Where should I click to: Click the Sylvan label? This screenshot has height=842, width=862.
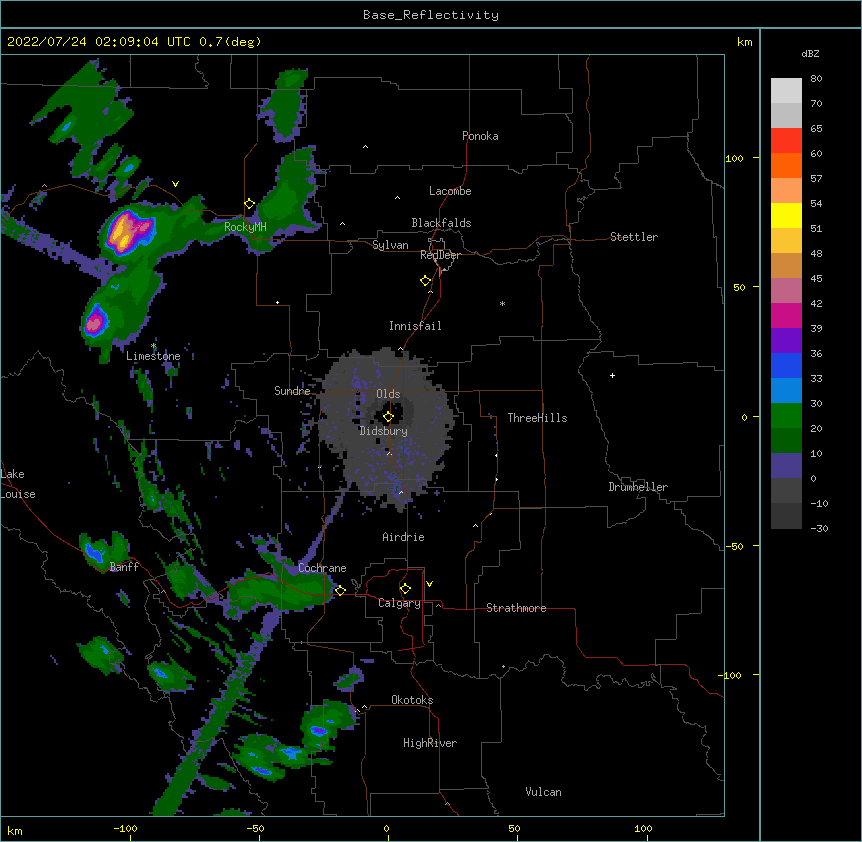390,245
